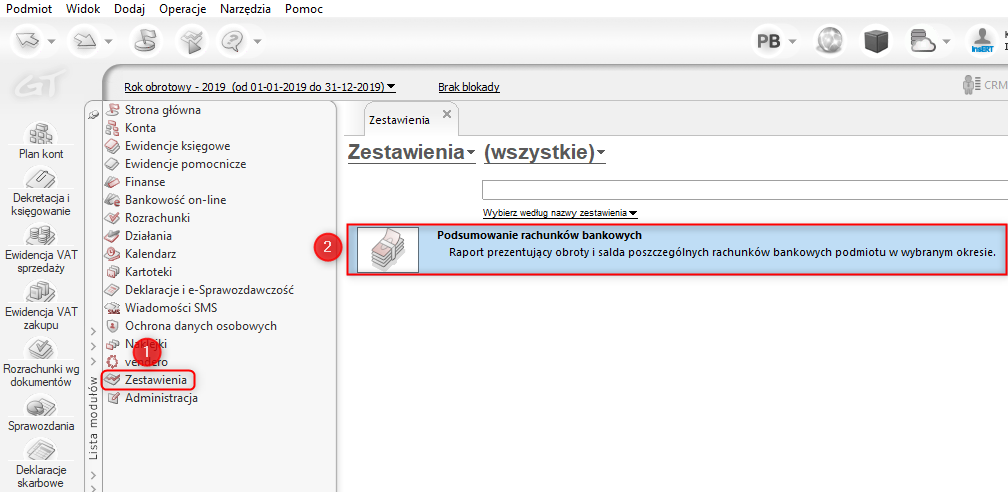1008x492 pixels.
Task: Select Kalendarz in module list
Action: click(150, 254)
